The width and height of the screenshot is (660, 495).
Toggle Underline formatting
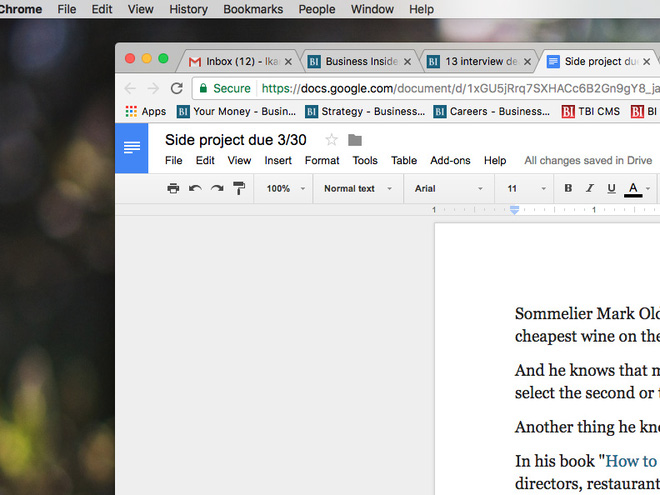tap(612, 189)
